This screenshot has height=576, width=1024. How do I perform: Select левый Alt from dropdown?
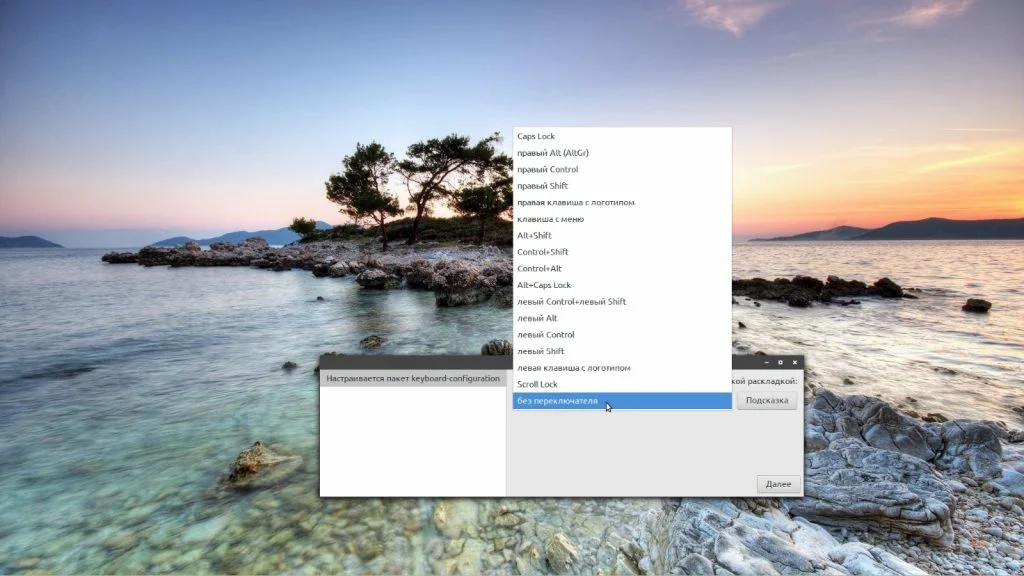click(537, 318)
